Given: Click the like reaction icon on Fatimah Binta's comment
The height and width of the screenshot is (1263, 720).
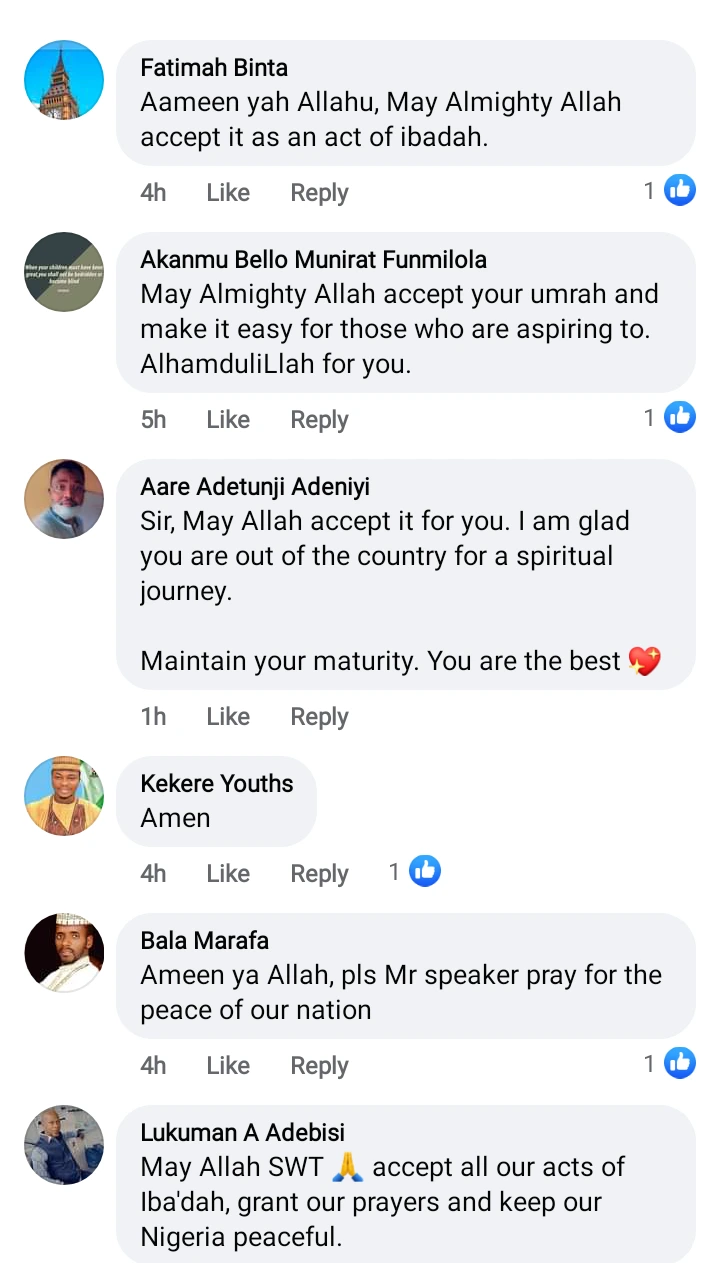Looking at the screenshot, I should [680, 189].
